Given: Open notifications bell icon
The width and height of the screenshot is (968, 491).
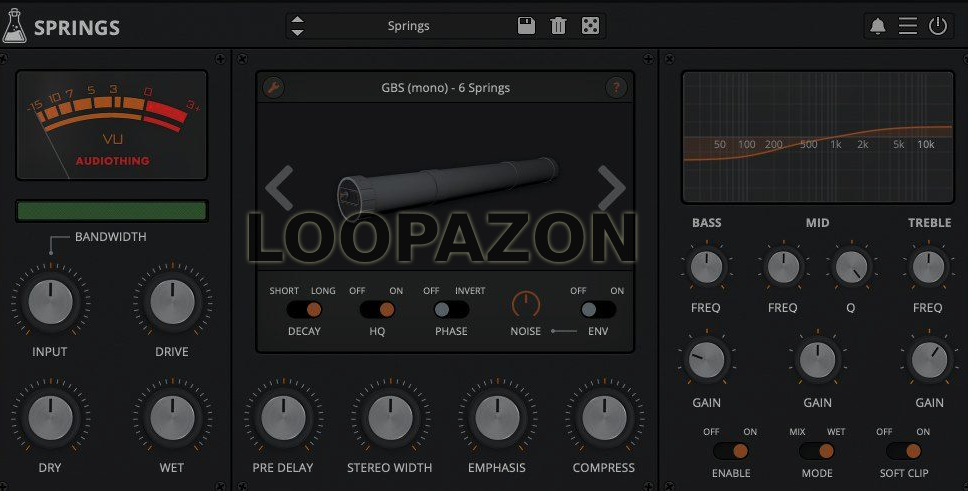Looking at the screenshot, I should 877,26.
